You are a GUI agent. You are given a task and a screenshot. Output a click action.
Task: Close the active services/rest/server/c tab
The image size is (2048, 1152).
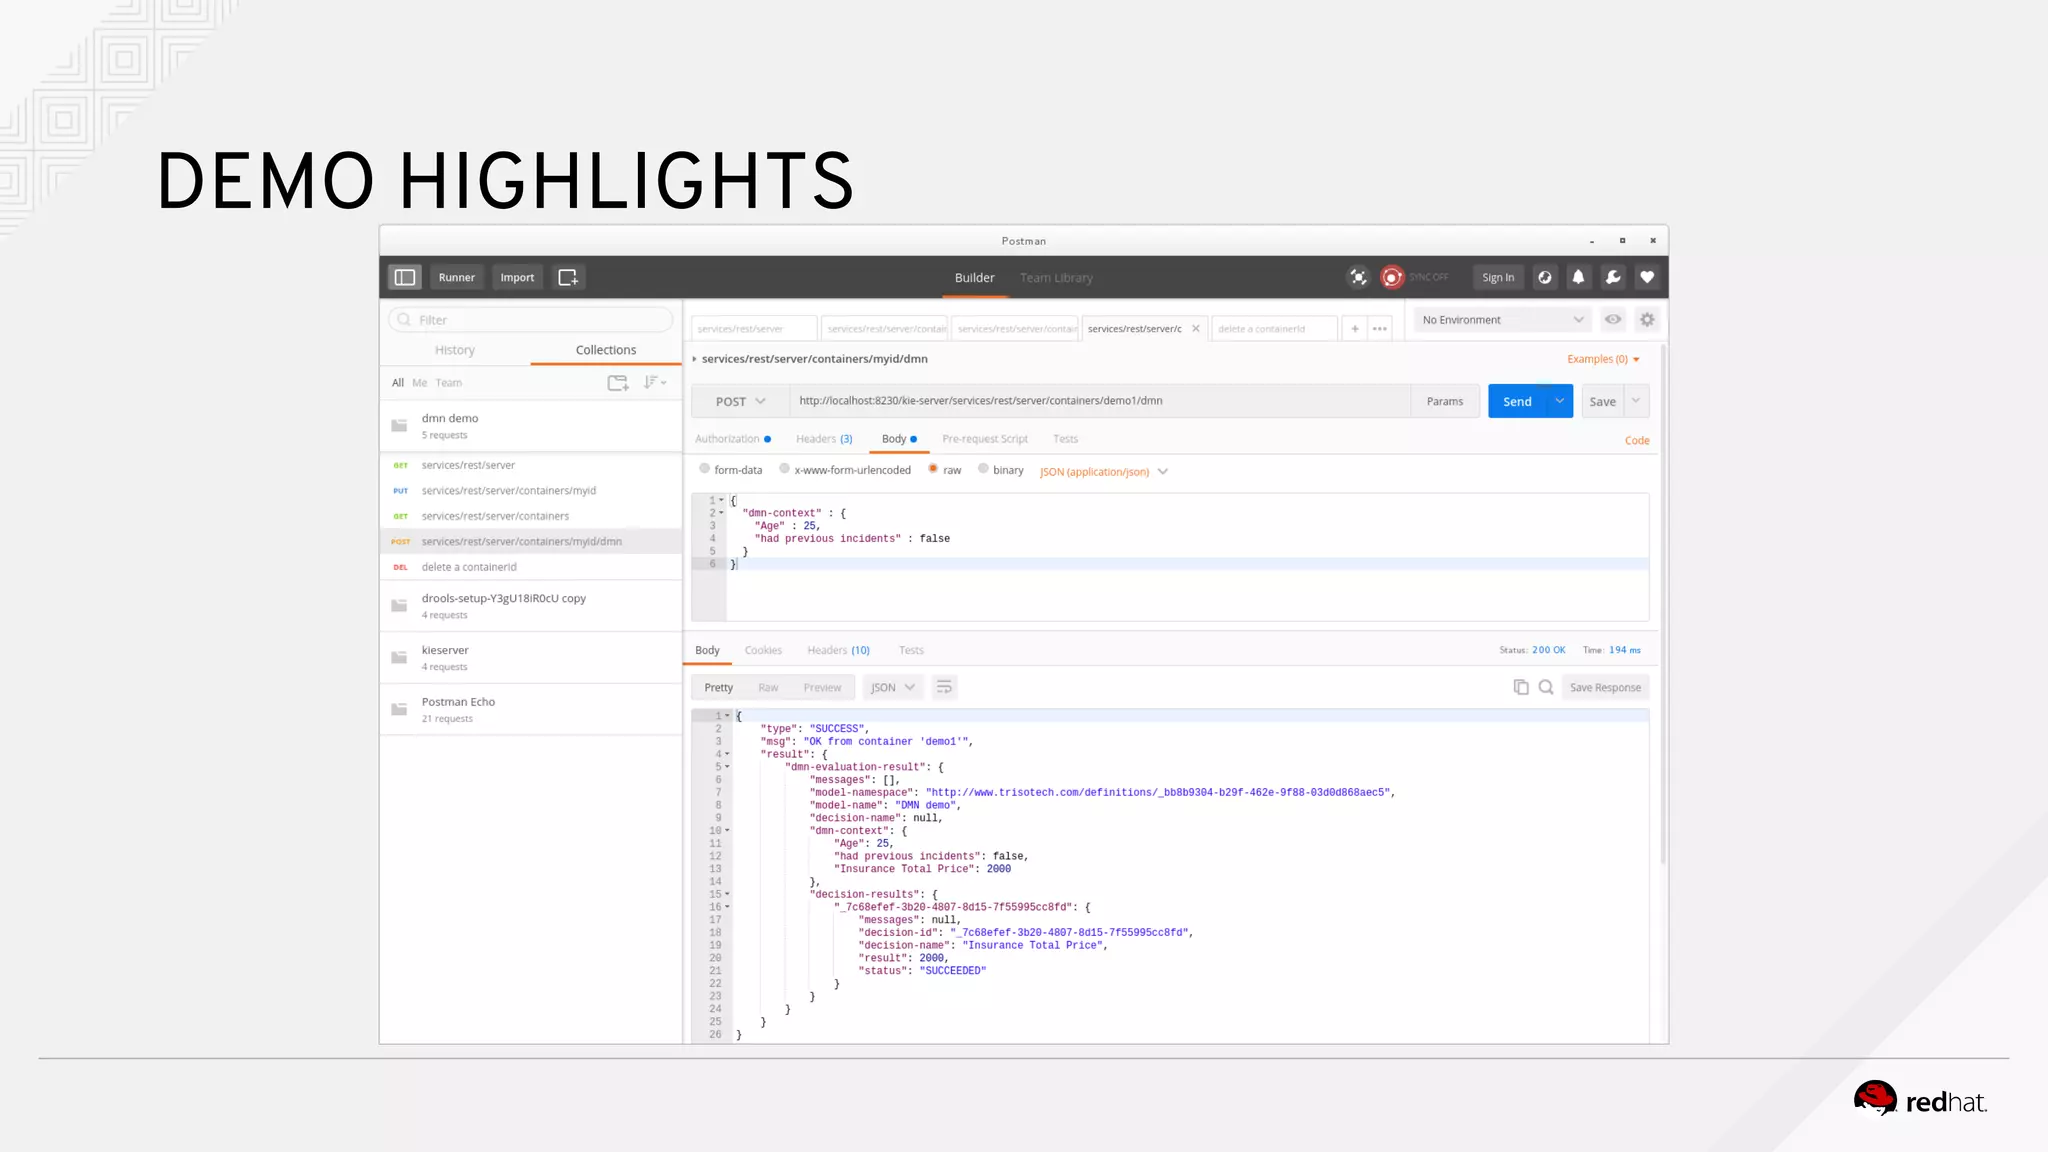(1195, 329)
